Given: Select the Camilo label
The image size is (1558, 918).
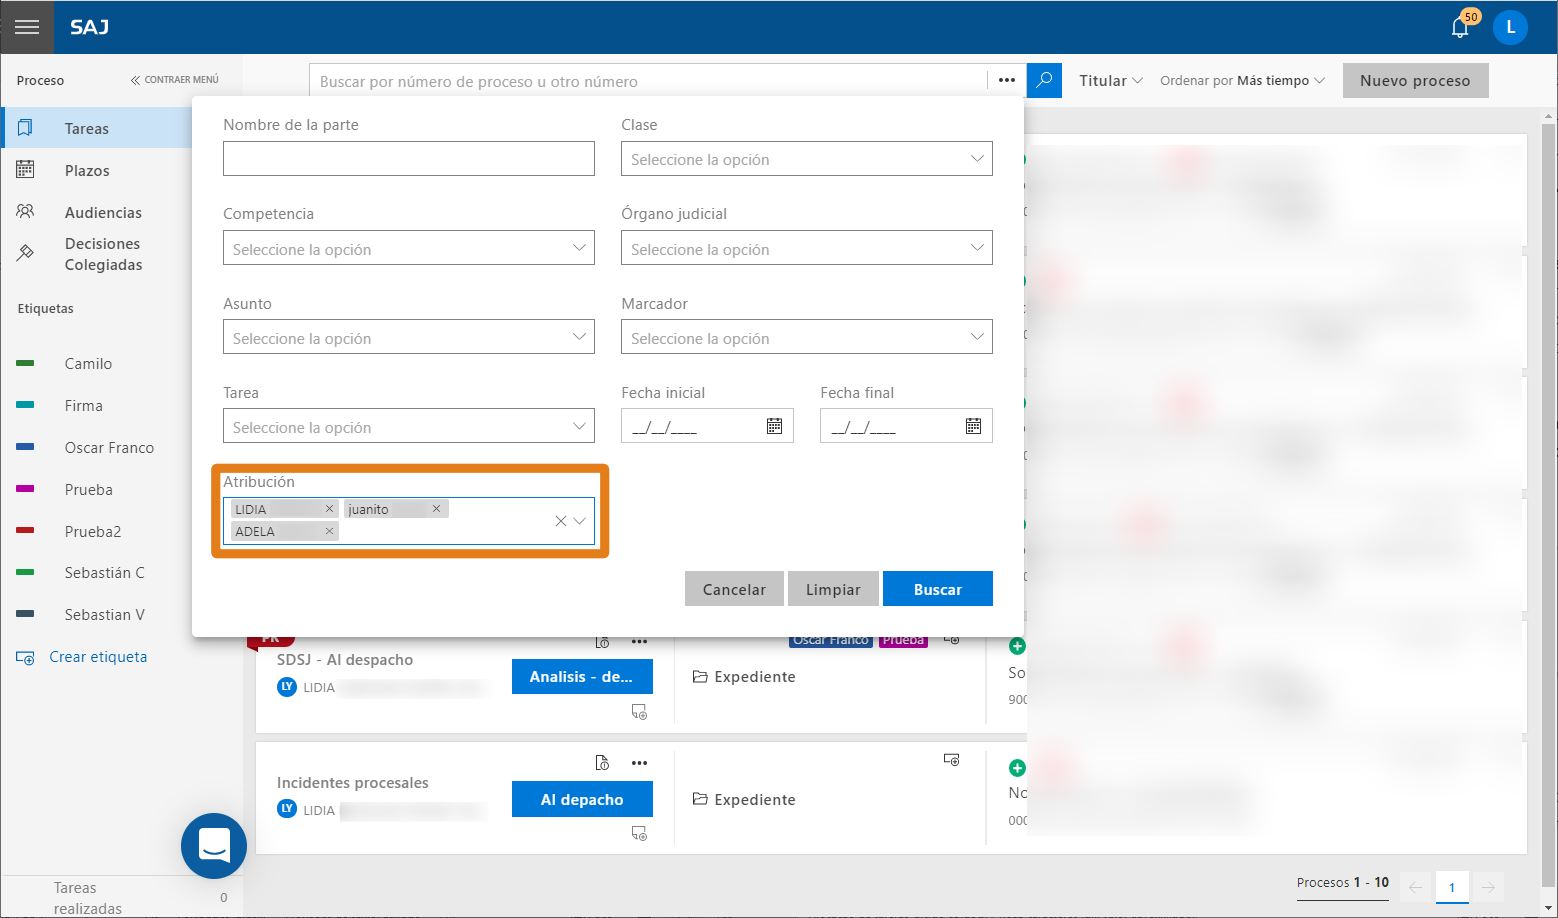Looking at the screenshot, I should click(88, 363).
